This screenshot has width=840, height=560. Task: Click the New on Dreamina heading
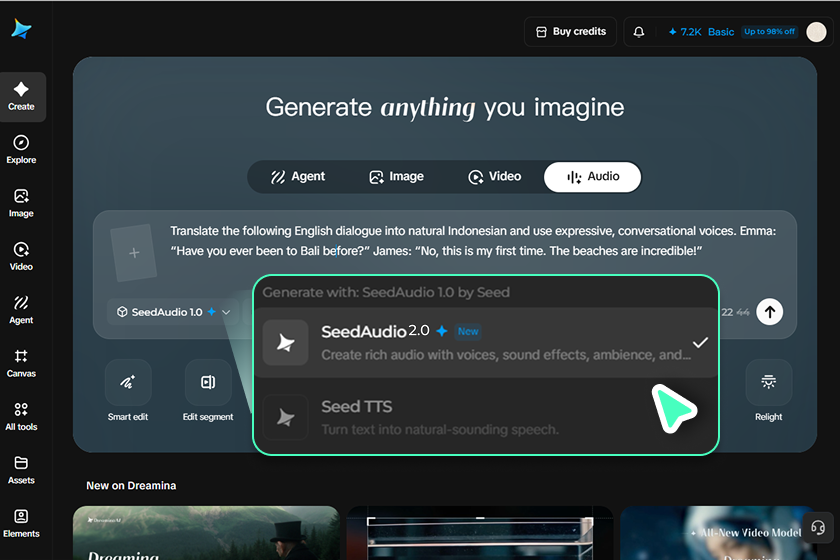pos(131,486)
